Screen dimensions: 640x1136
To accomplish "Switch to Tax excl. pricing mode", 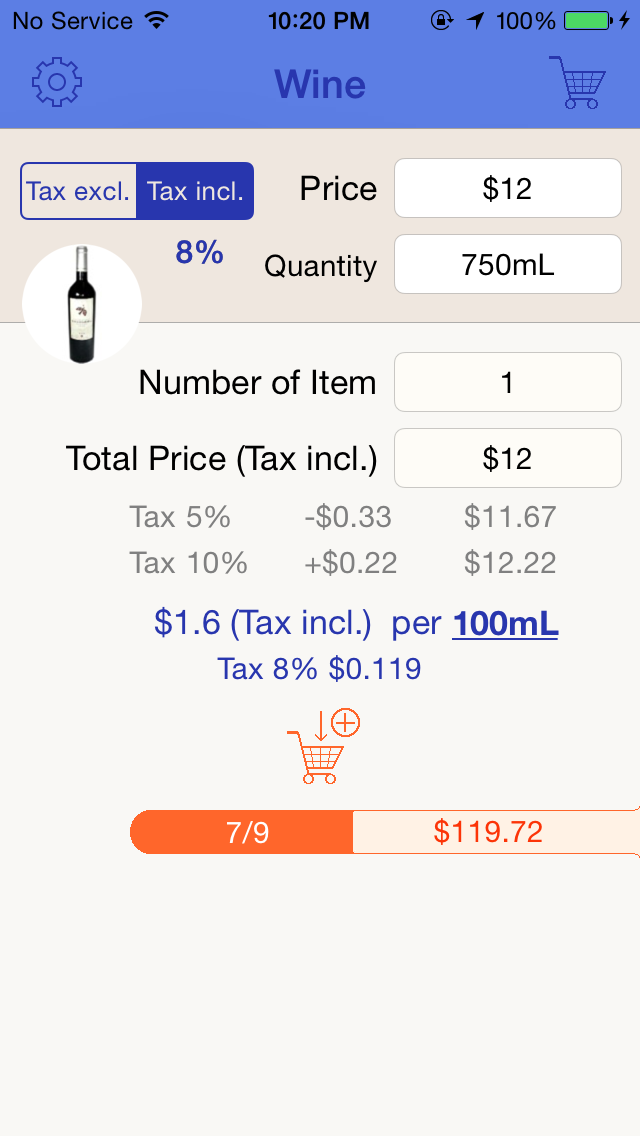I will pos(79,190).
